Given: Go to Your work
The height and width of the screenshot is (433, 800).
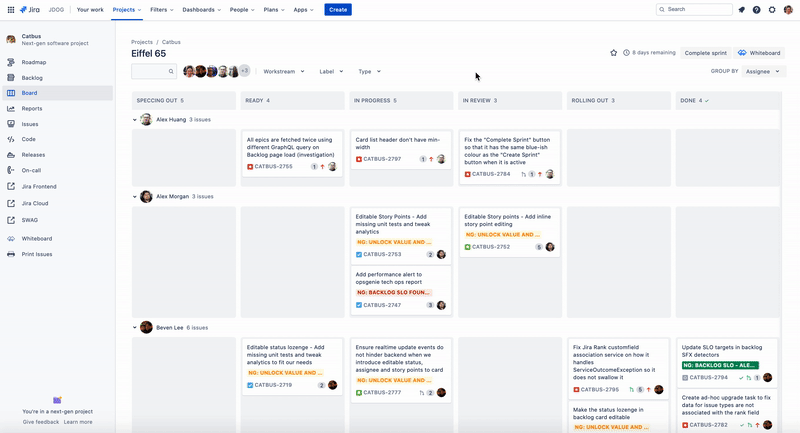Looking at the screenshot, I should pos(90,10).
